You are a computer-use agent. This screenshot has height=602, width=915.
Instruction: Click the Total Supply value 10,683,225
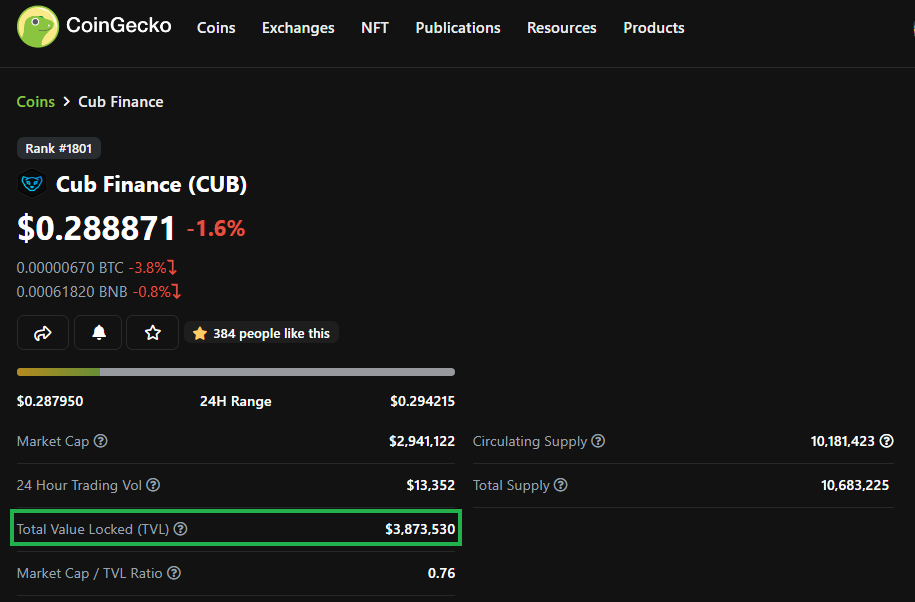(855, 485)
